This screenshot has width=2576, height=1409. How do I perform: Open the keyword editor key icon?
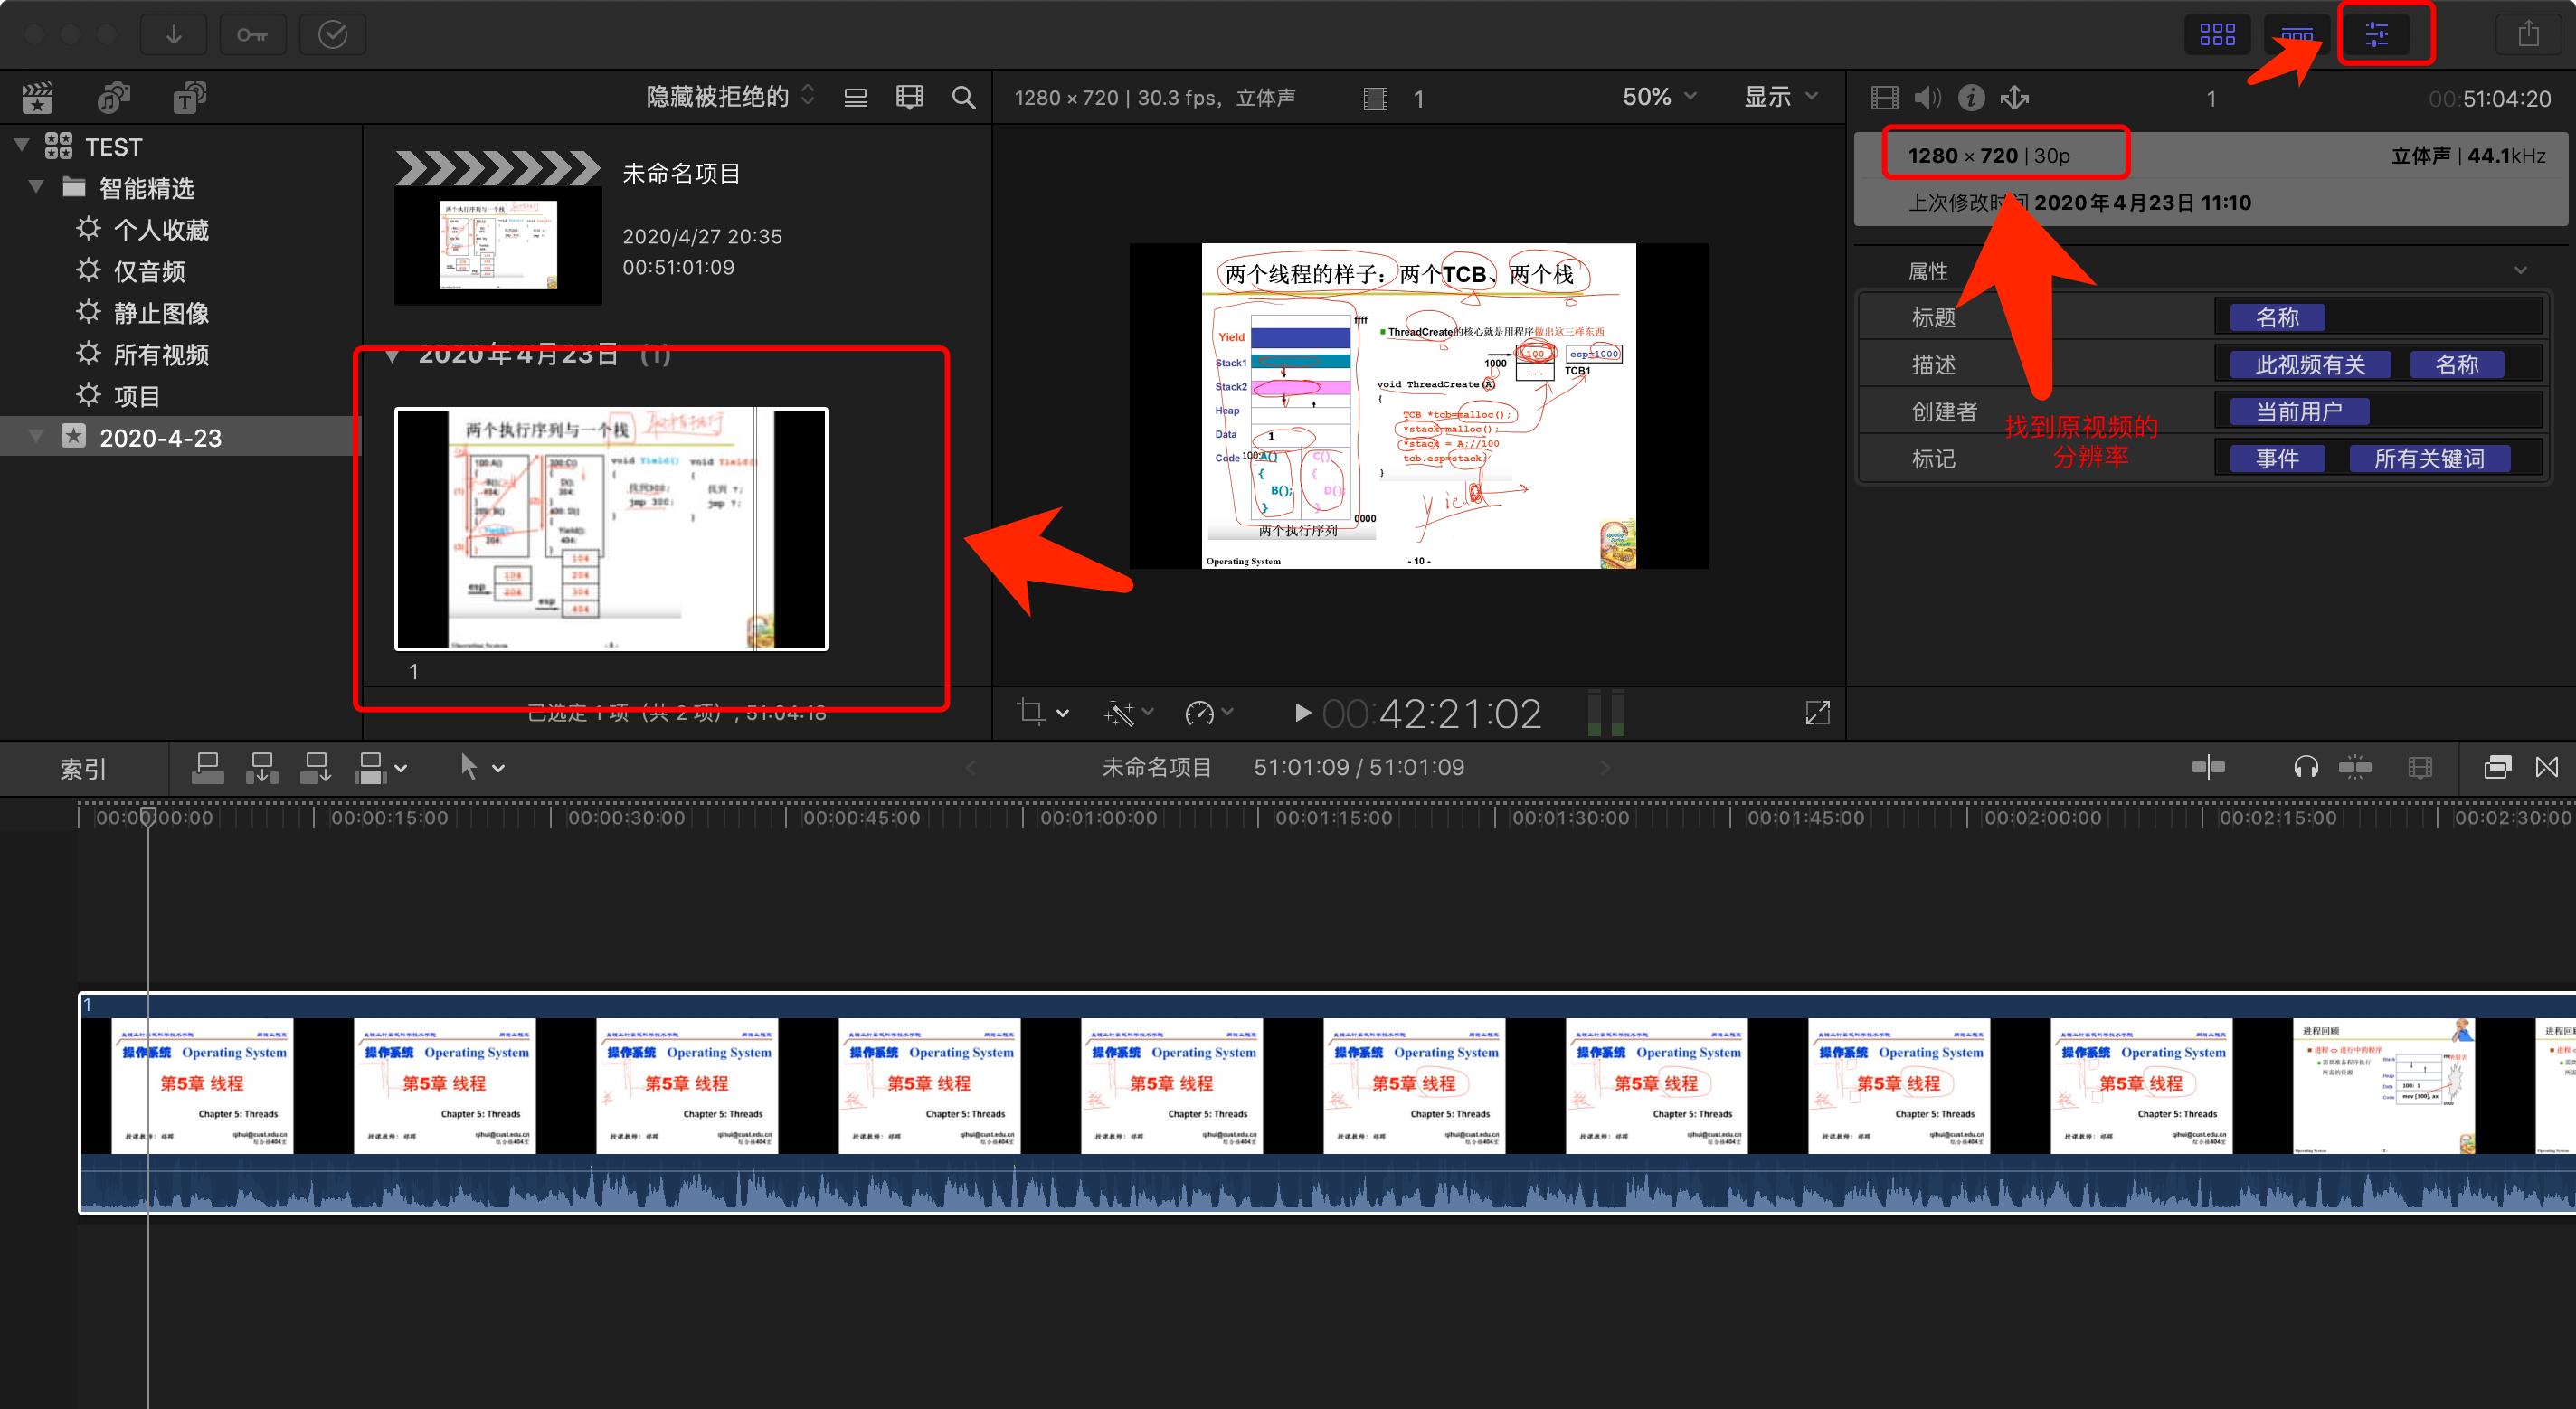[252, 34]
